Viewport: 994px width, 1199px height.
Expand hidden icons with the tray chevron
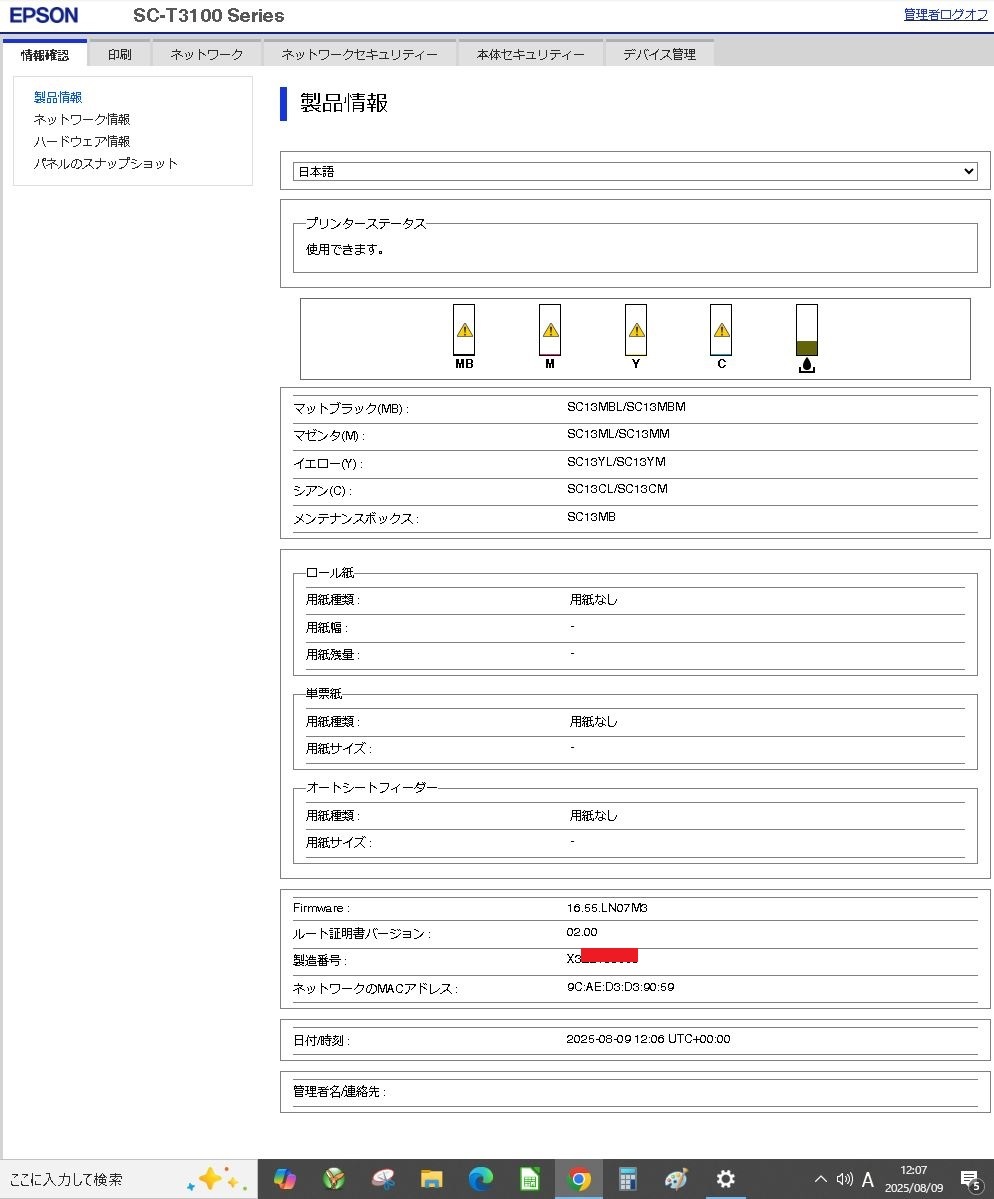(x=819, y=1179)
